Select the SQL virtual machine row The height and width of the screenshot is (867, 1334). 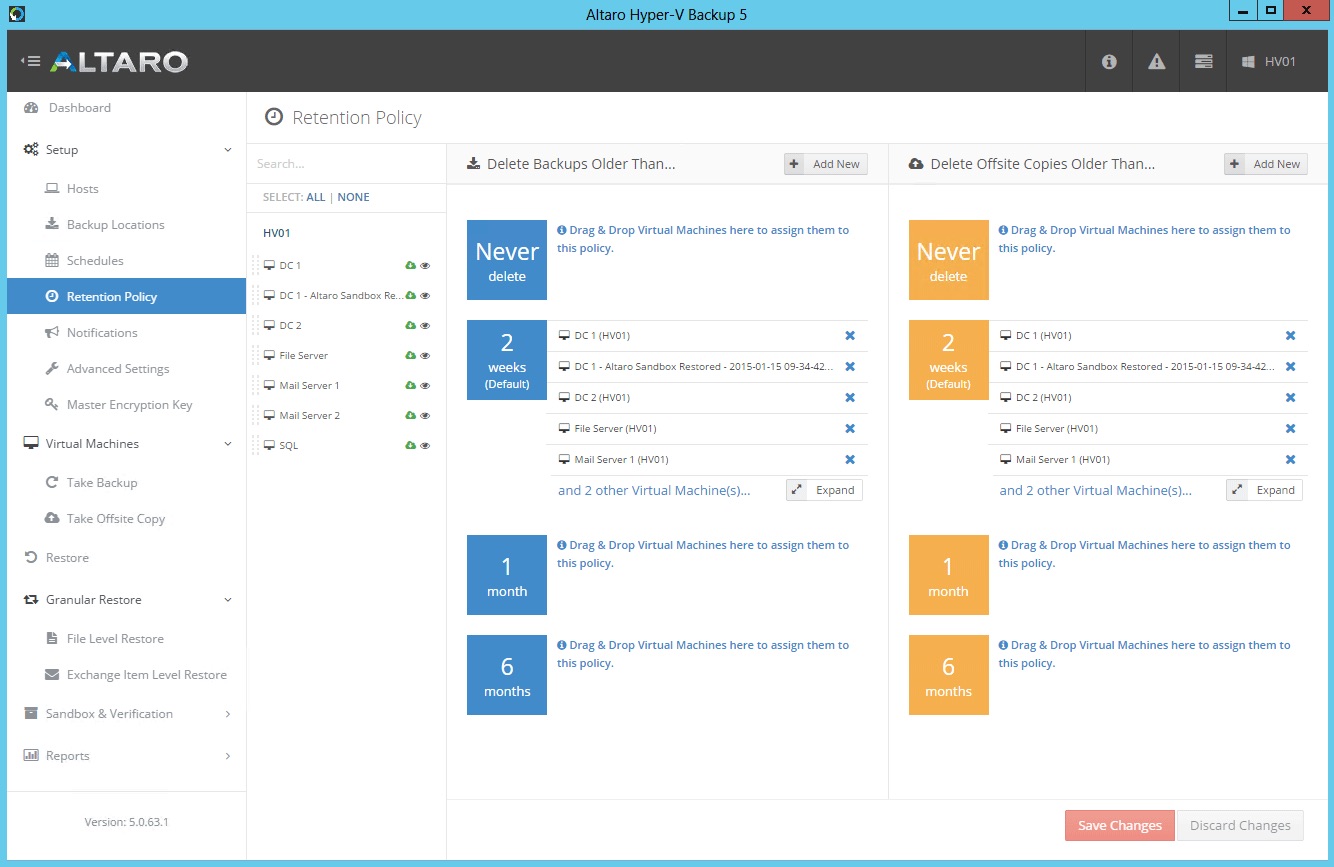pyautogui.click(x=346, y=446)
